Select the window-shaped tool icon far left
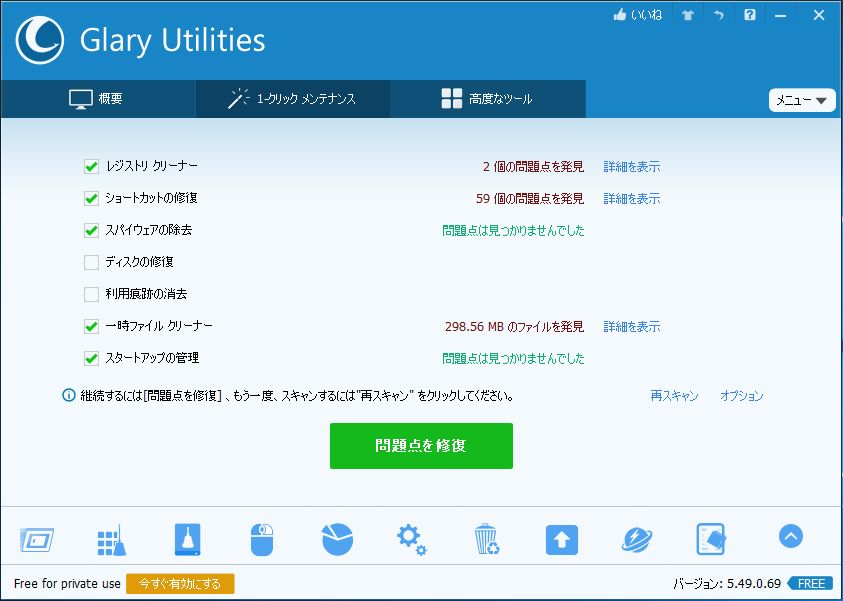Viewport: 843px width, 601px height. click(x=37, y=537)
